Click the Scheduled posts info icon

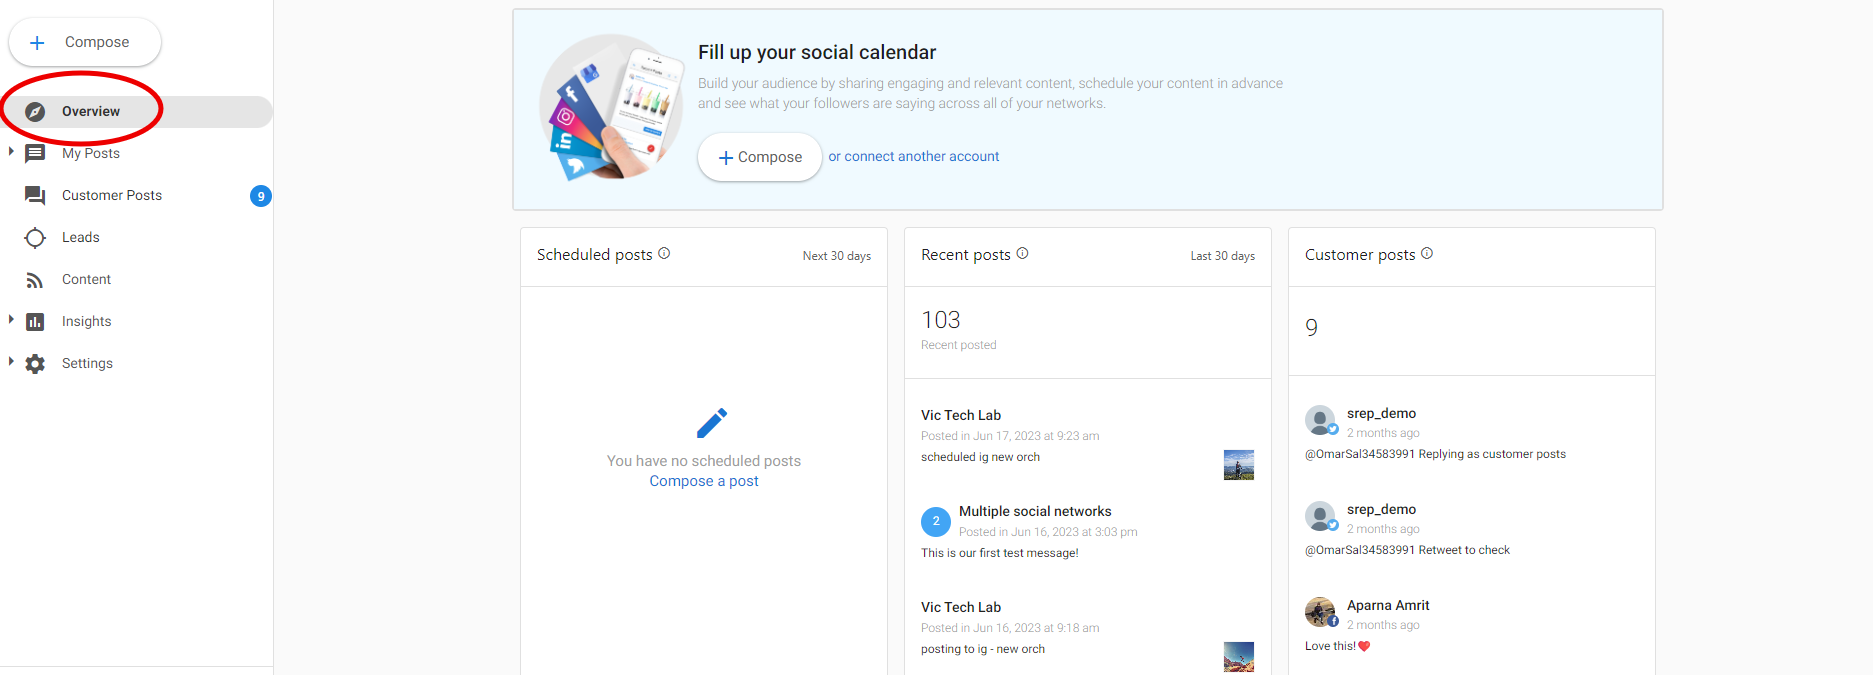664,254
